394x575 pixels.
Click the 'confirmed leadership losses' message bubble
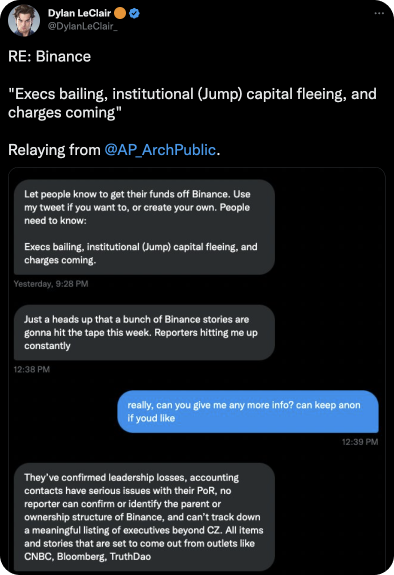pyautogui.click(x=144, y=517)
